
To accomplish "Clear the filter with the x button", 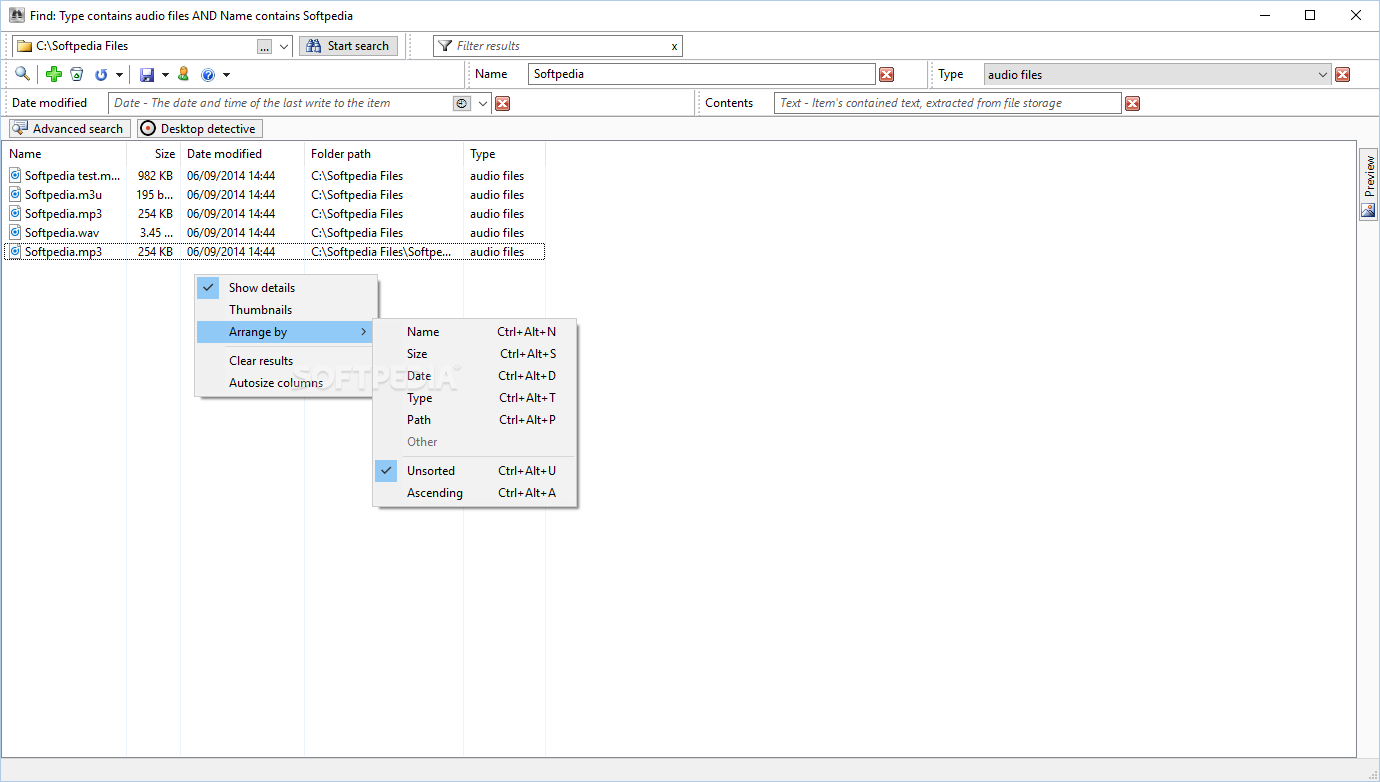I will point(674,46).
